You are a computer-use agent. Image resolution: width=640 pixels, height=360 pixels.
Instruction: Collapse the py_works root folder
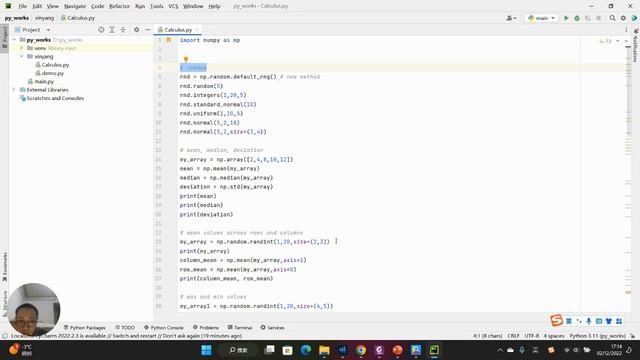[15, 40]
